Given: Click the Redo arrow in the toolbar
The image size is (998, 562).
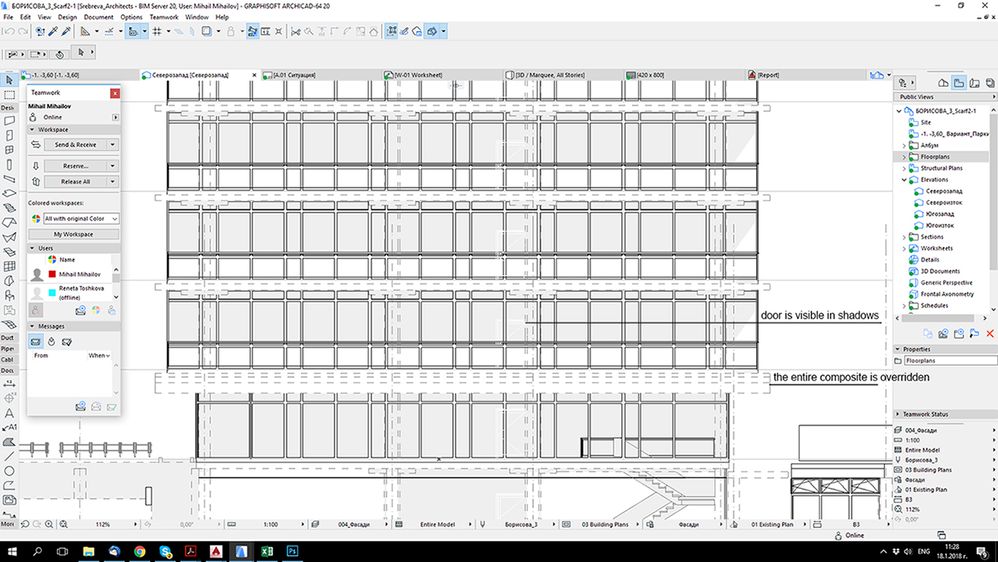Looking at the screenshot, I should 23,31.
